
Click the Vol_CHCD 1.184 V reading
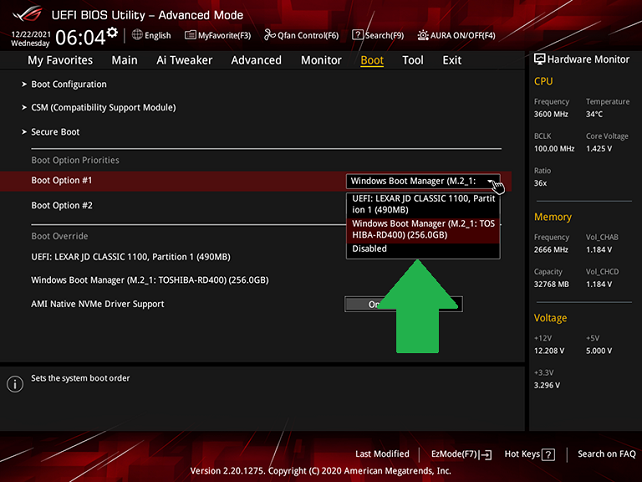click(x=599, y=284)
